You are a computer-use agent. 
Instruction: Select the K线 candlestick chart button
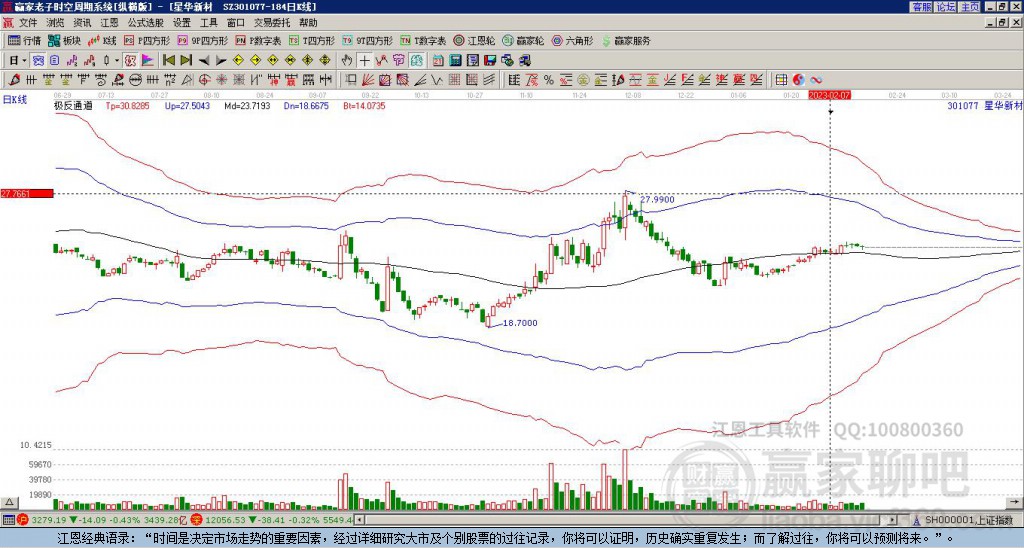[x=103, y=41]
